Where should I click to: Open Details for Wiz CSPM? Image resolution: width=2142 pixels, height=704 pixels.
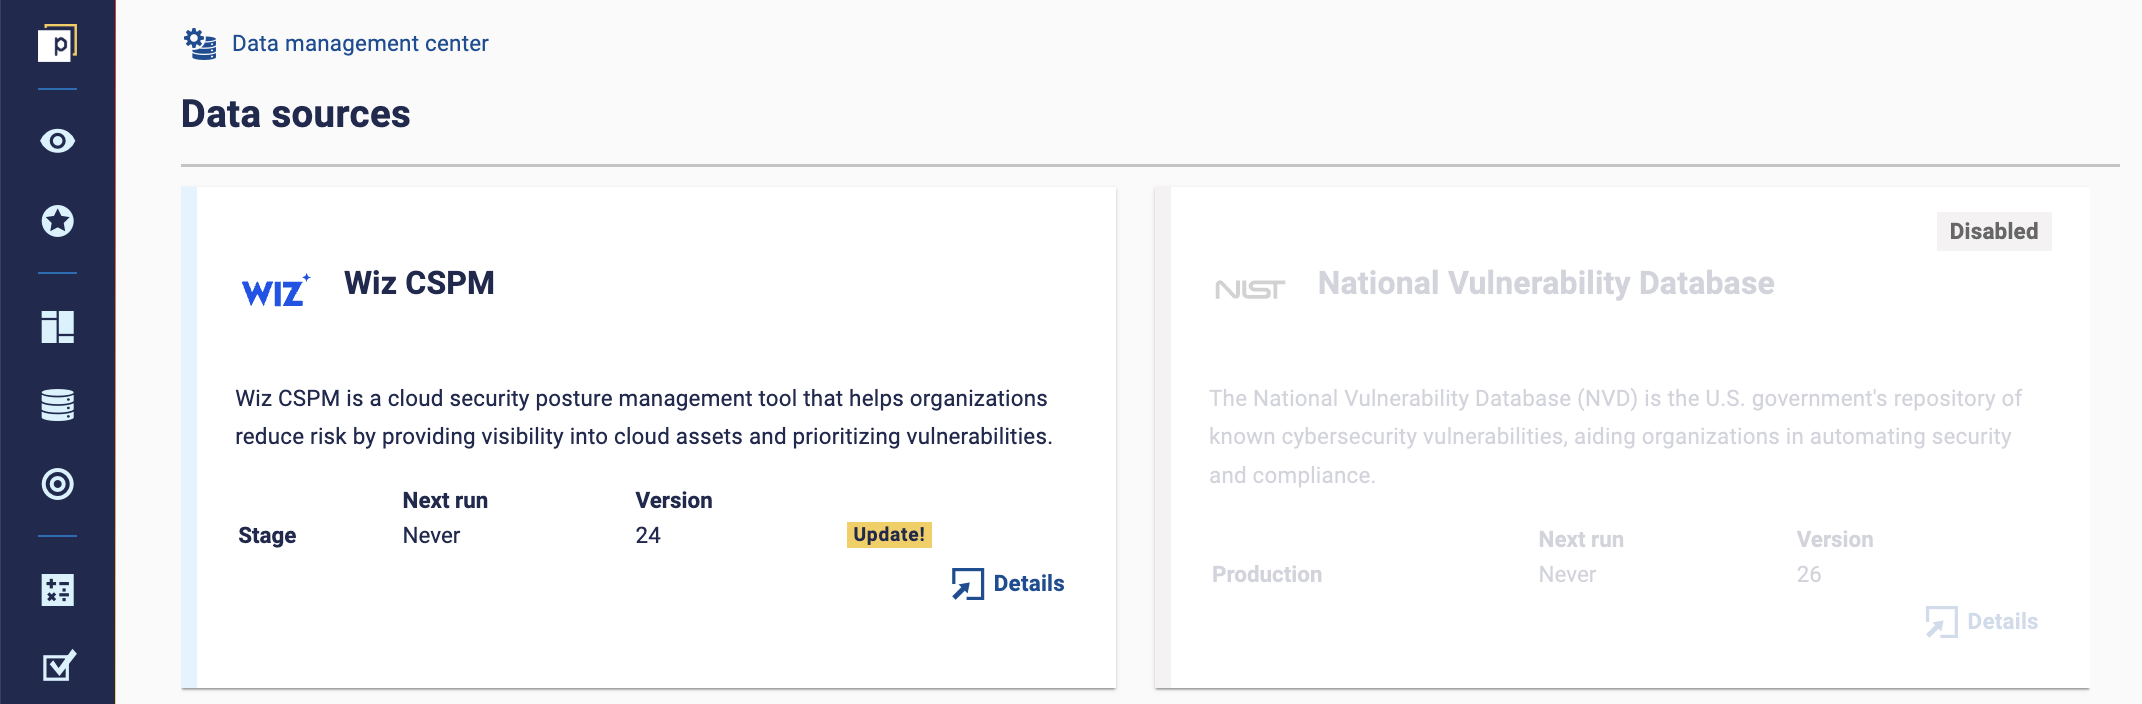[x=1008, y=583]
